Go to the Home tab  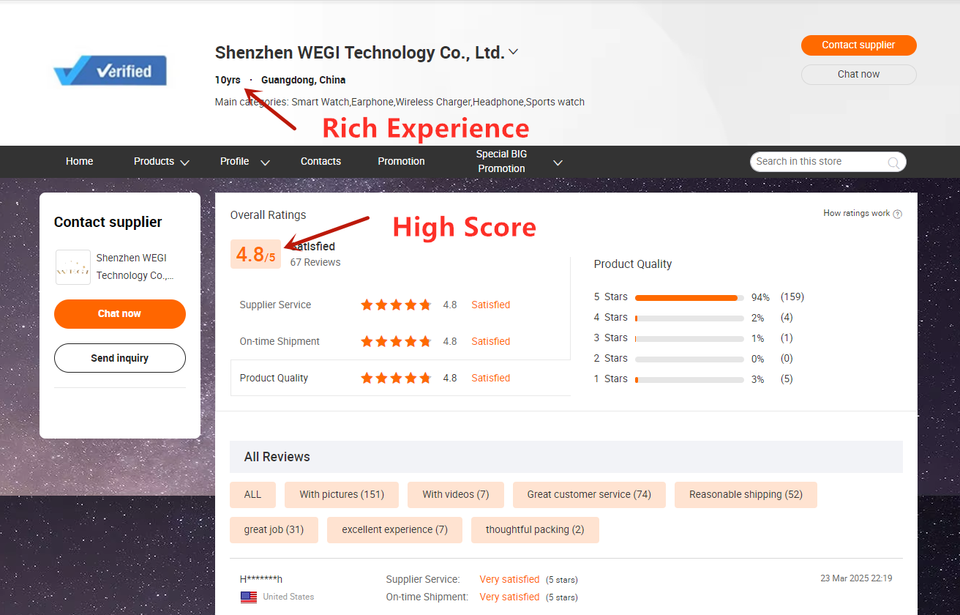pyautogui.click(x=80, y=161)
